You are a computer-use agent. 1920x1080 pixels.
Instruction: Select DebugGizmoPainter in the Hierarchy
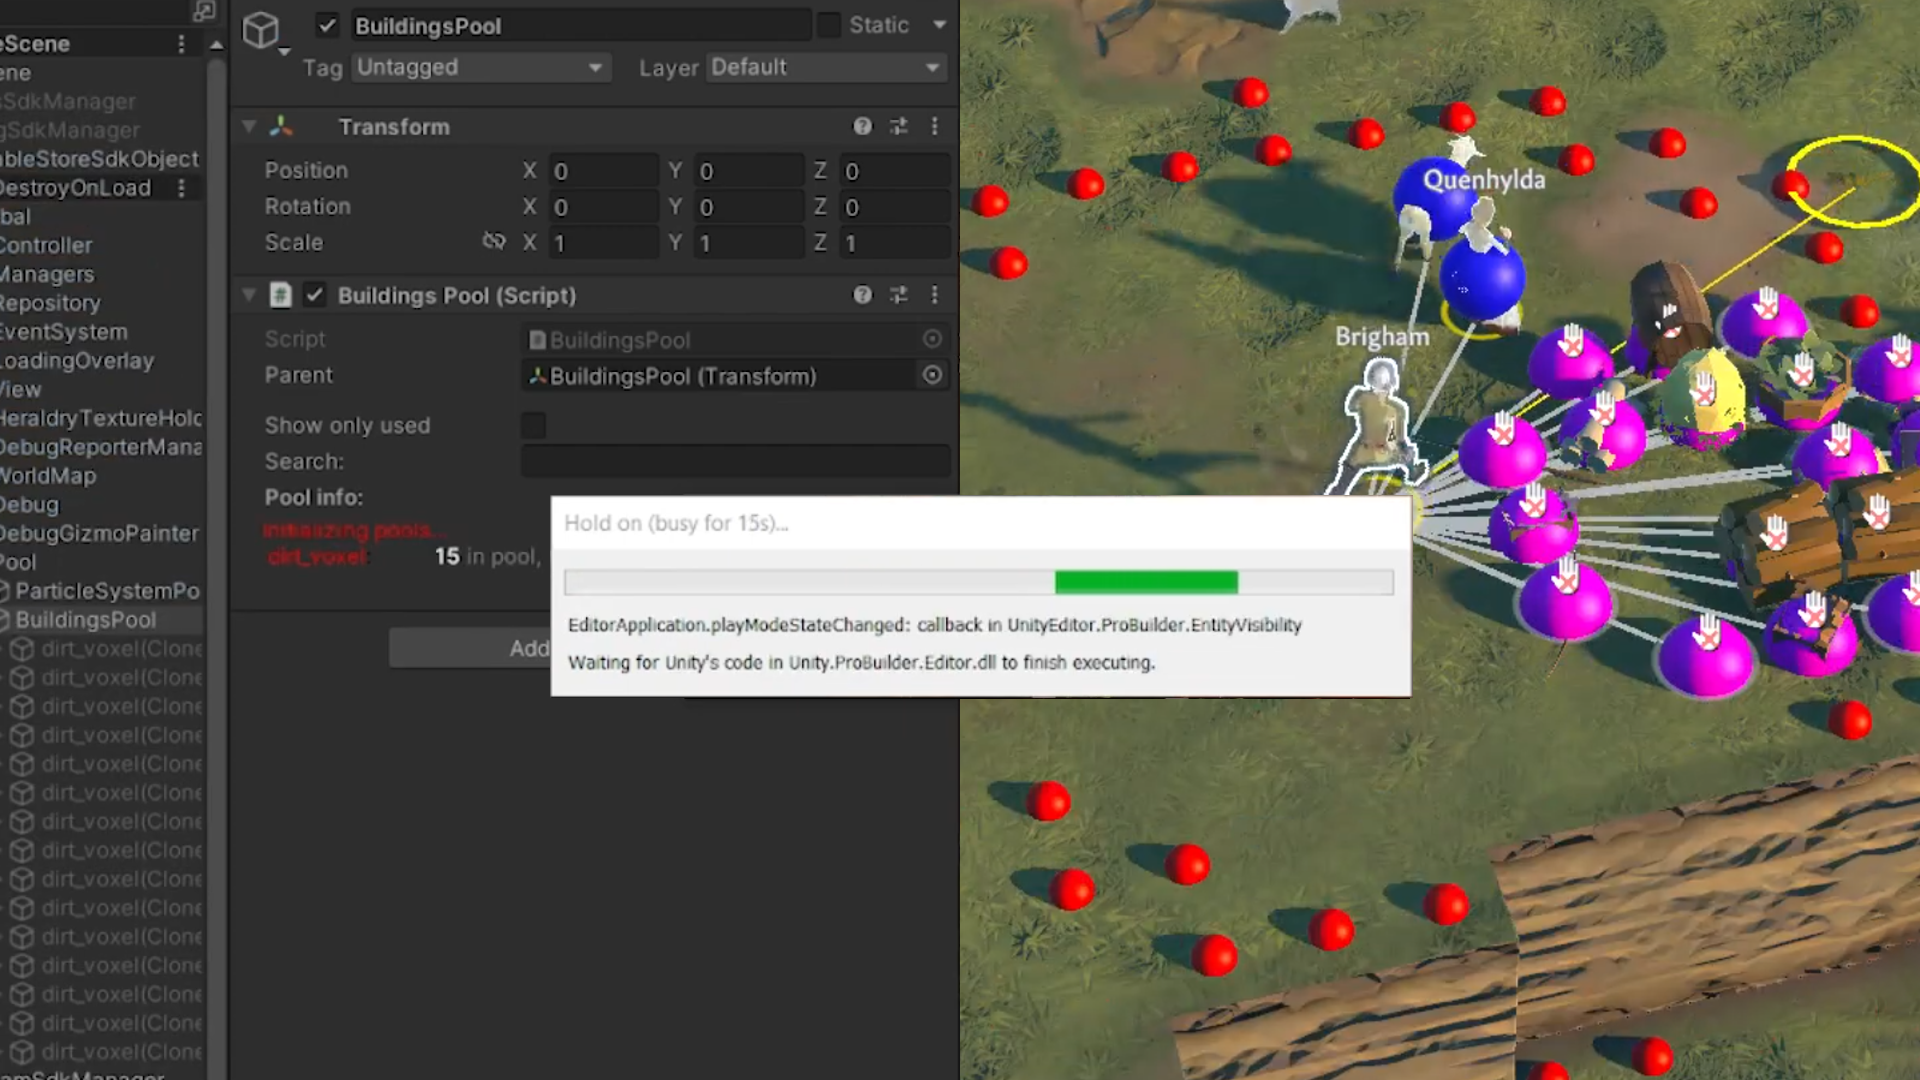click(x=99, y=534)
